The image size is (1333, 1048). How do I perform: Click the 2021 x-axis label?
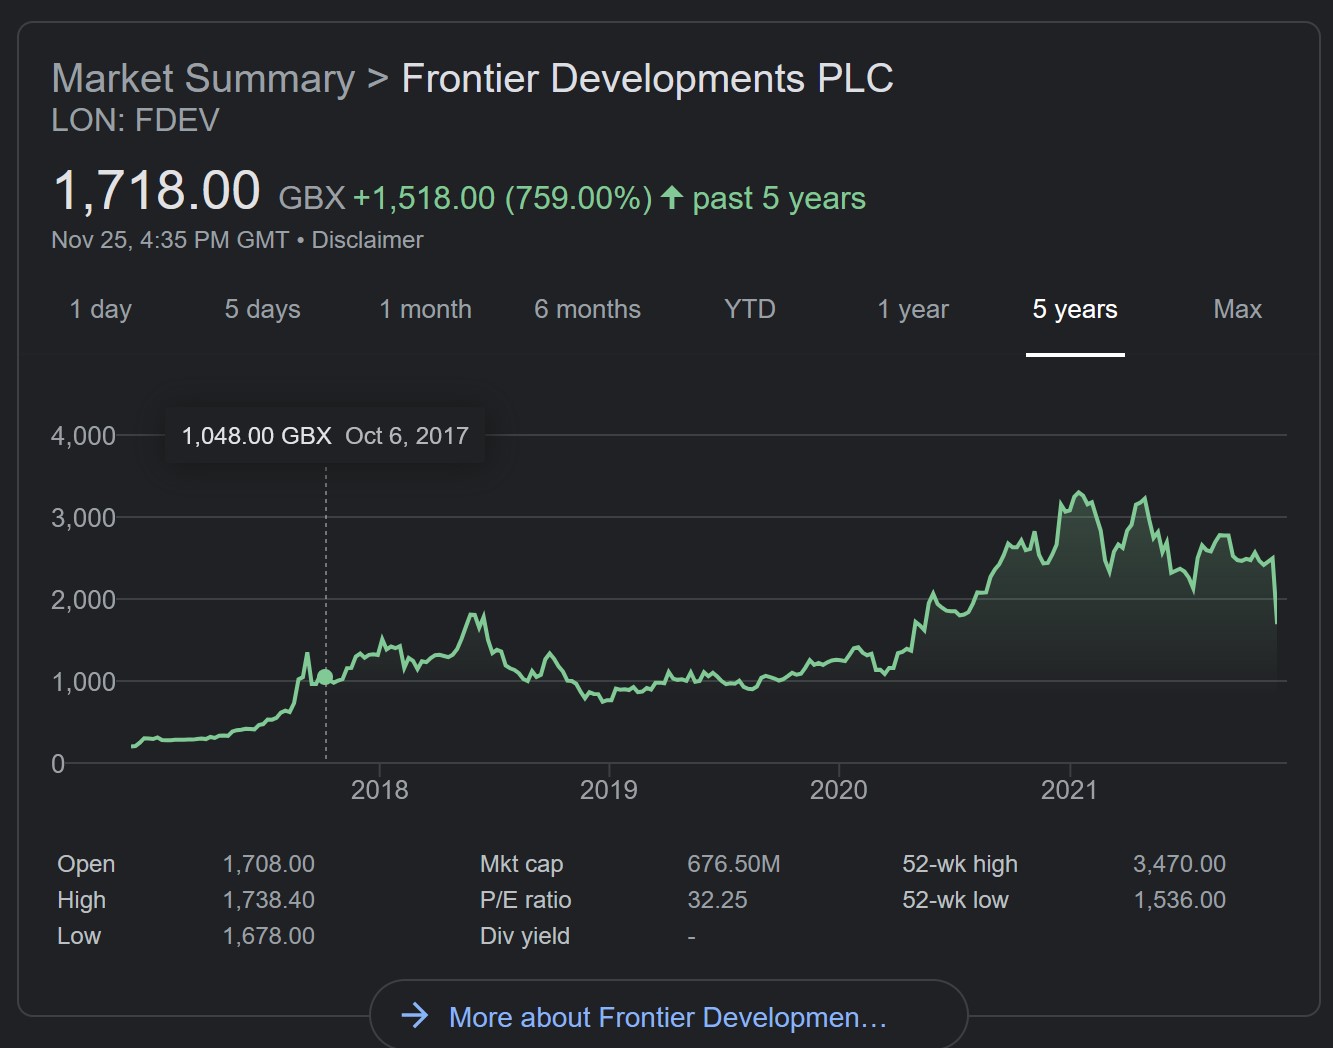pyautogui.click(x=1069, y=790)
